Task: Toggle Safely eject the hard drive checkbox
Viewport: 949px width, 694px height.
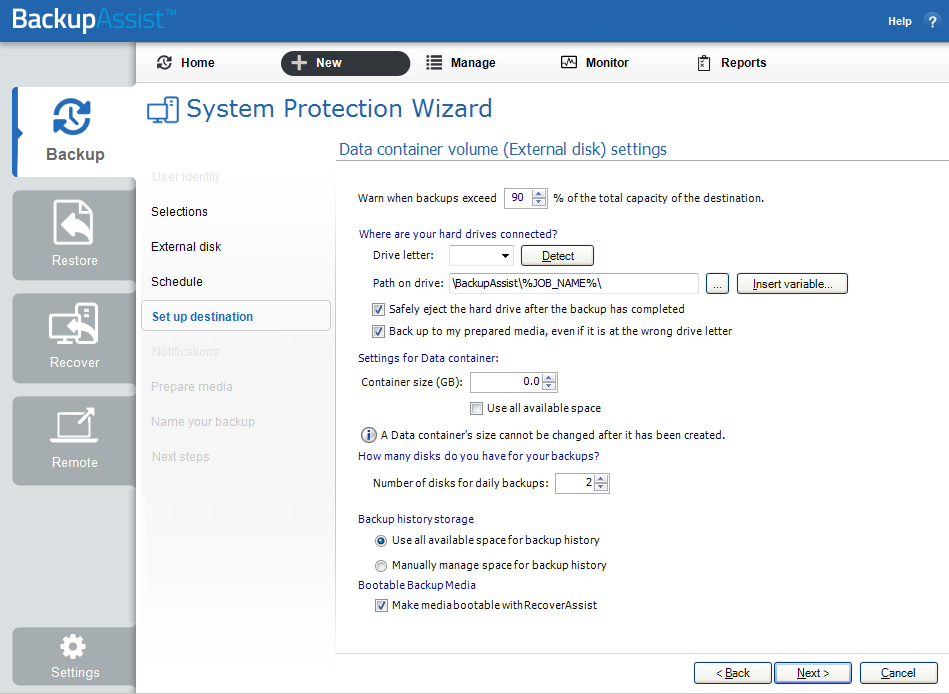Action: click(x=379, y=310)
